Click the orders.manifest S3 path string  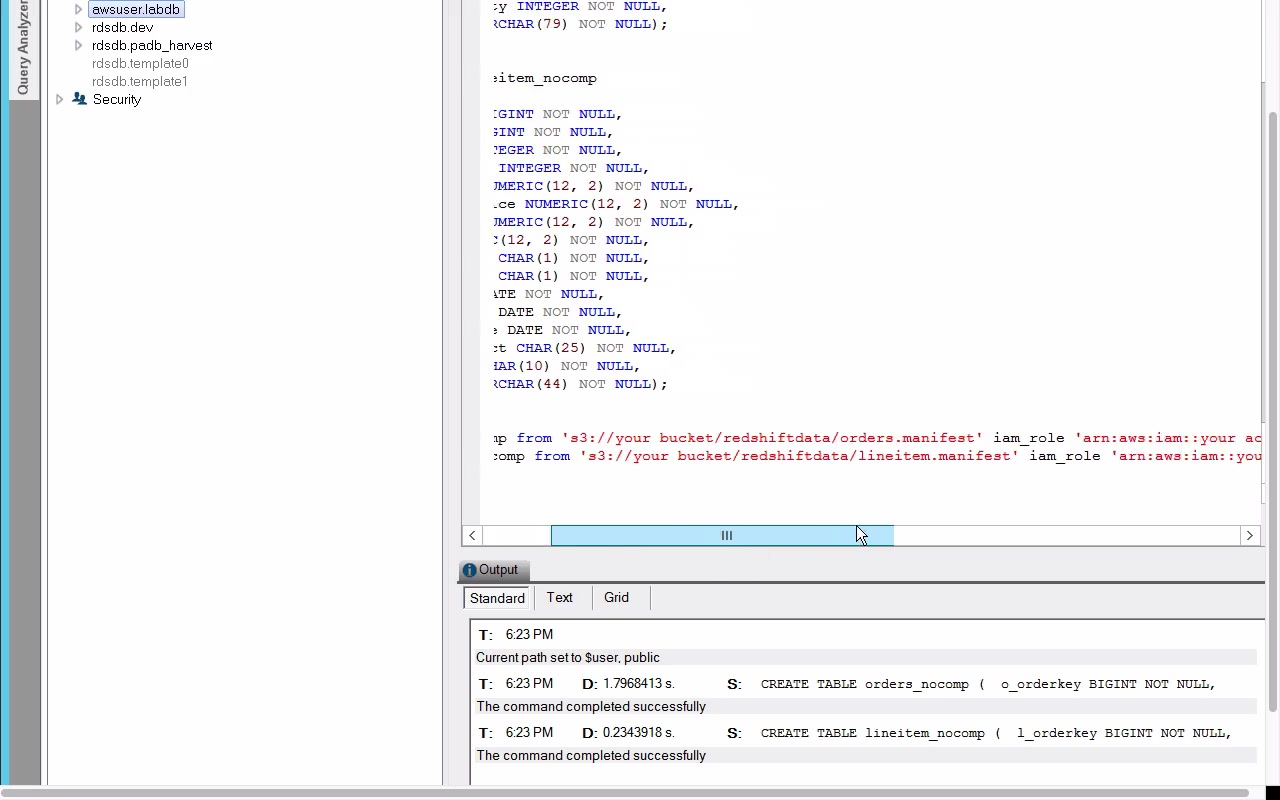click(772, 438)
